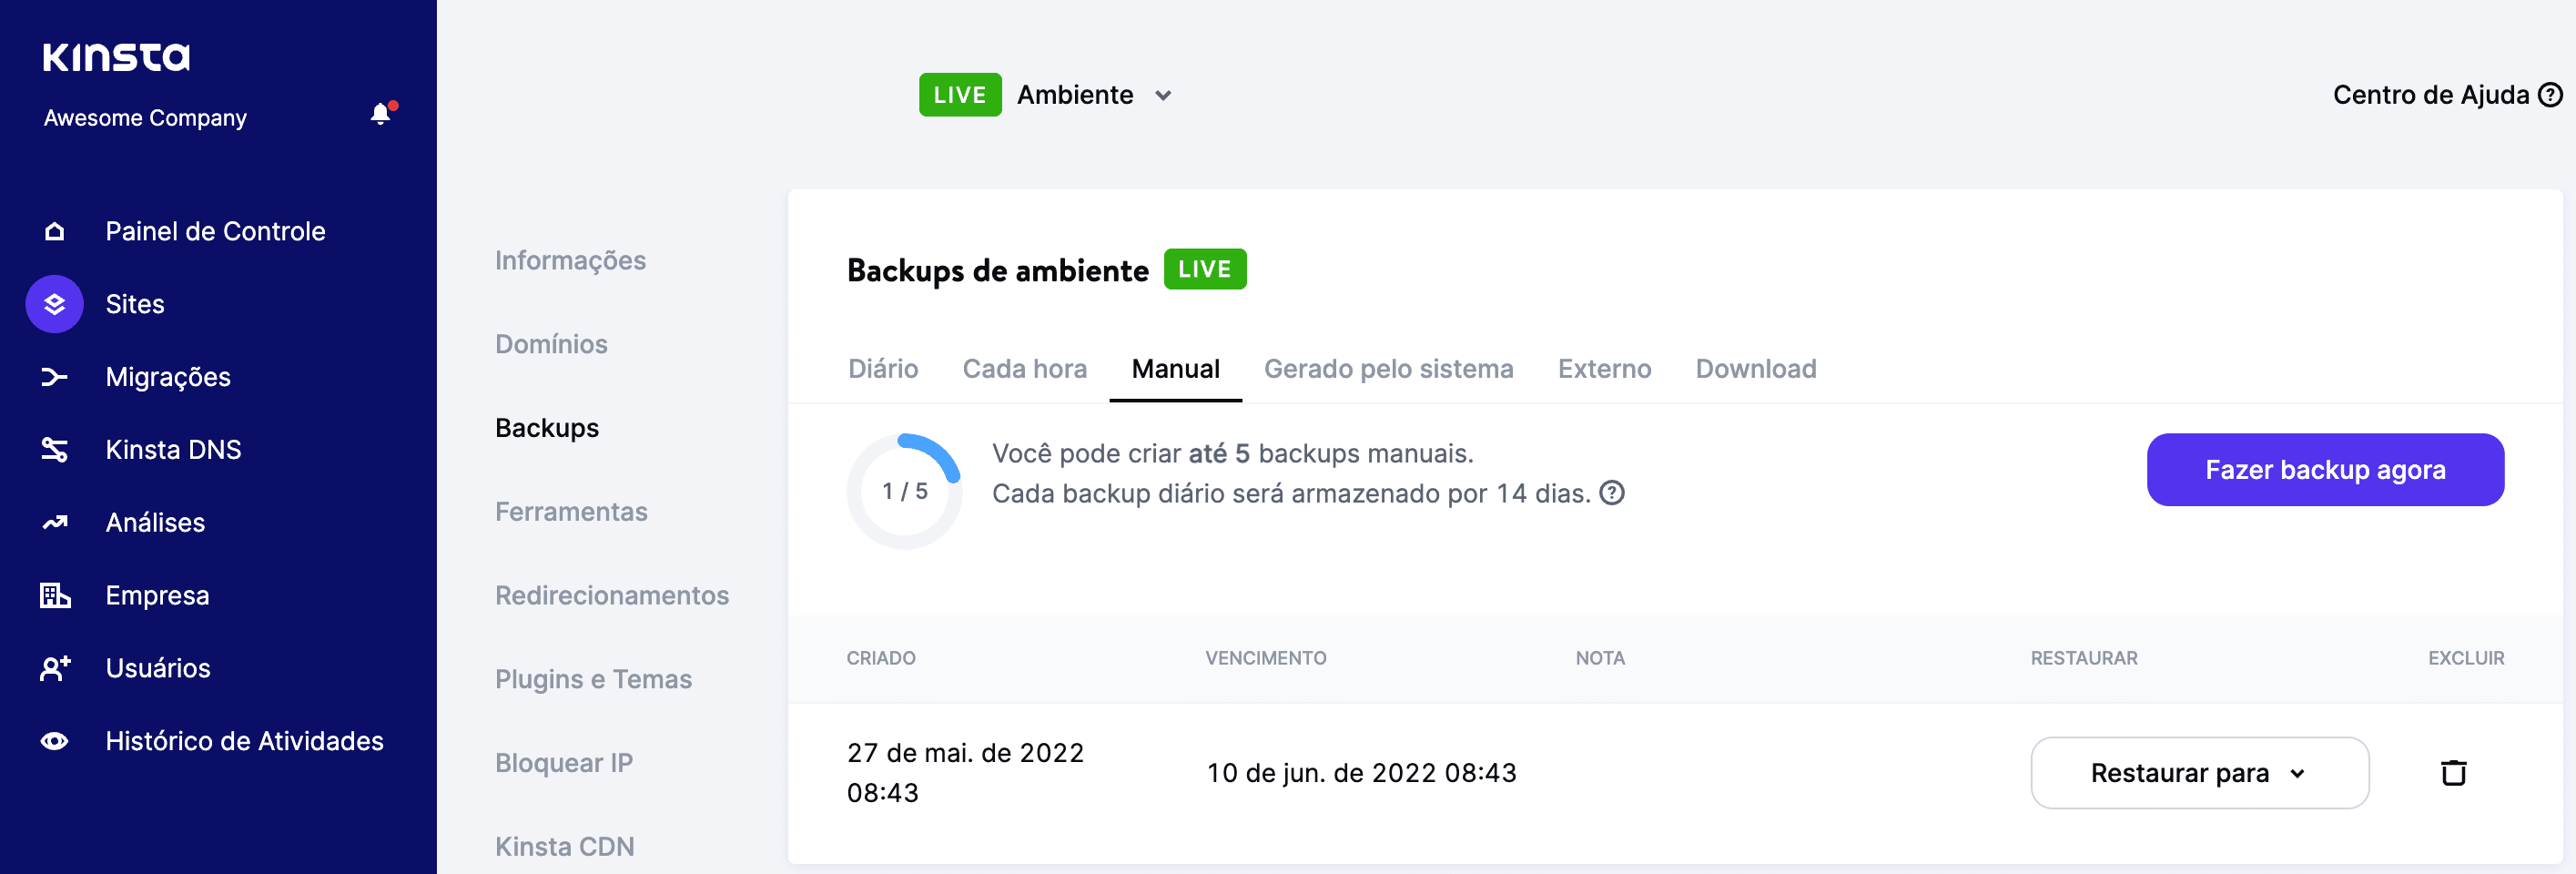Open Usuários via the add-user icon
The image size is (2576, 874).
(54, 668)
